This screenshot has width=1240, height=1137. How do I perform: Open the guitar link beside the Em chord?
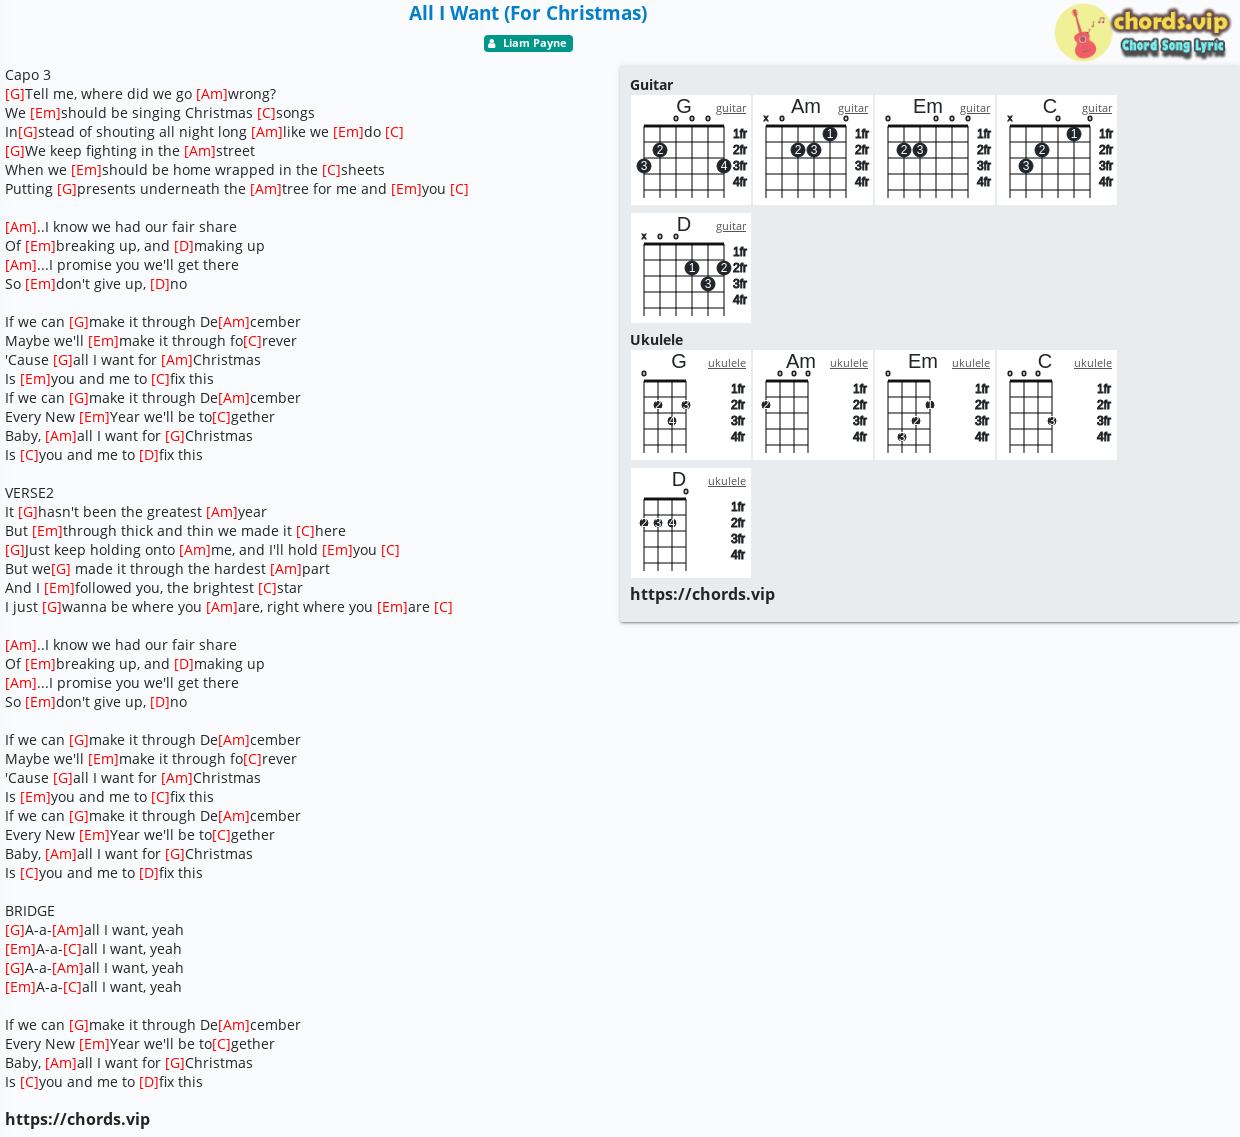tap(975, 108)
